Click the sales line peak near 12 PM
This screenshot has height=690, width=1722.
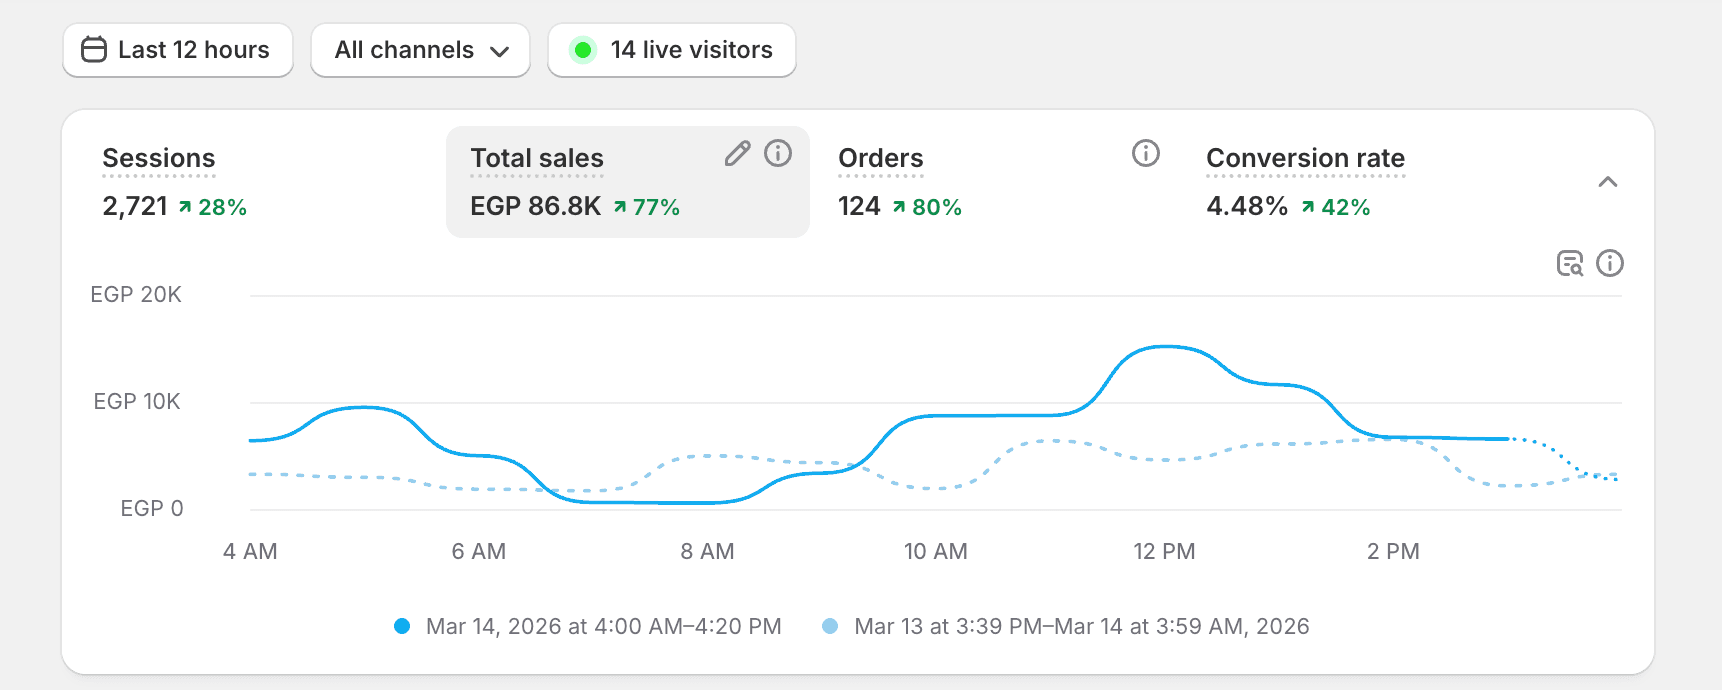1165,347
